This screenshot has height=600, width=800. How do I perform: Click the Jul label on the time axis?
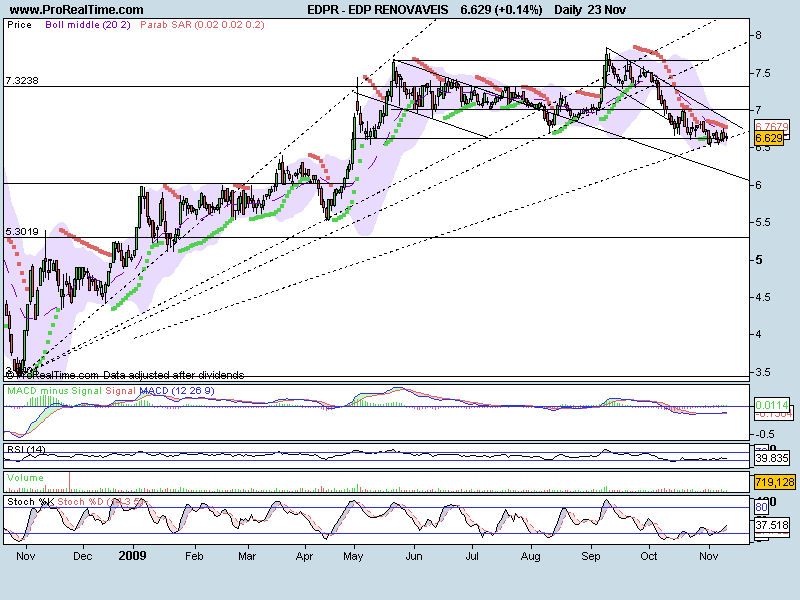point(472,556)
